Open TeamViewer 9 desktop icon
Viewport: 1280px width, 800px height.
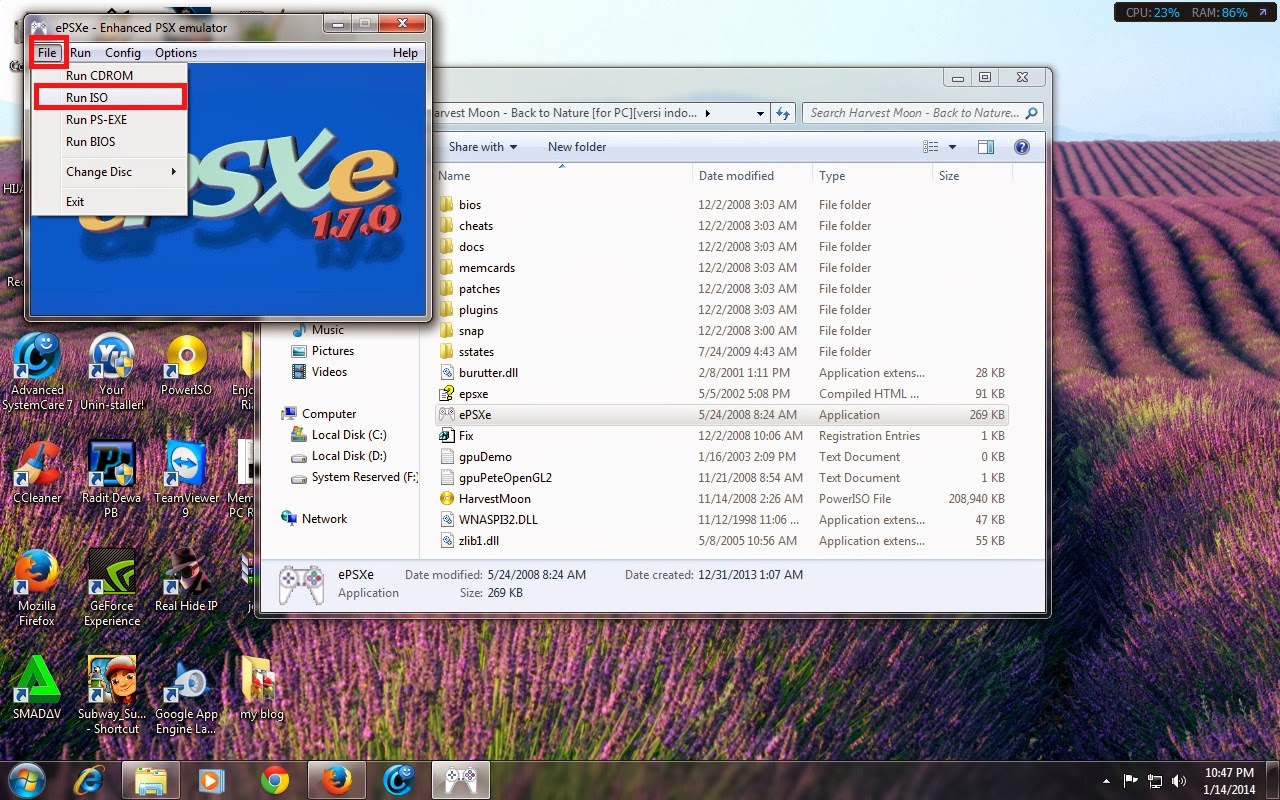tap(186, 479)
